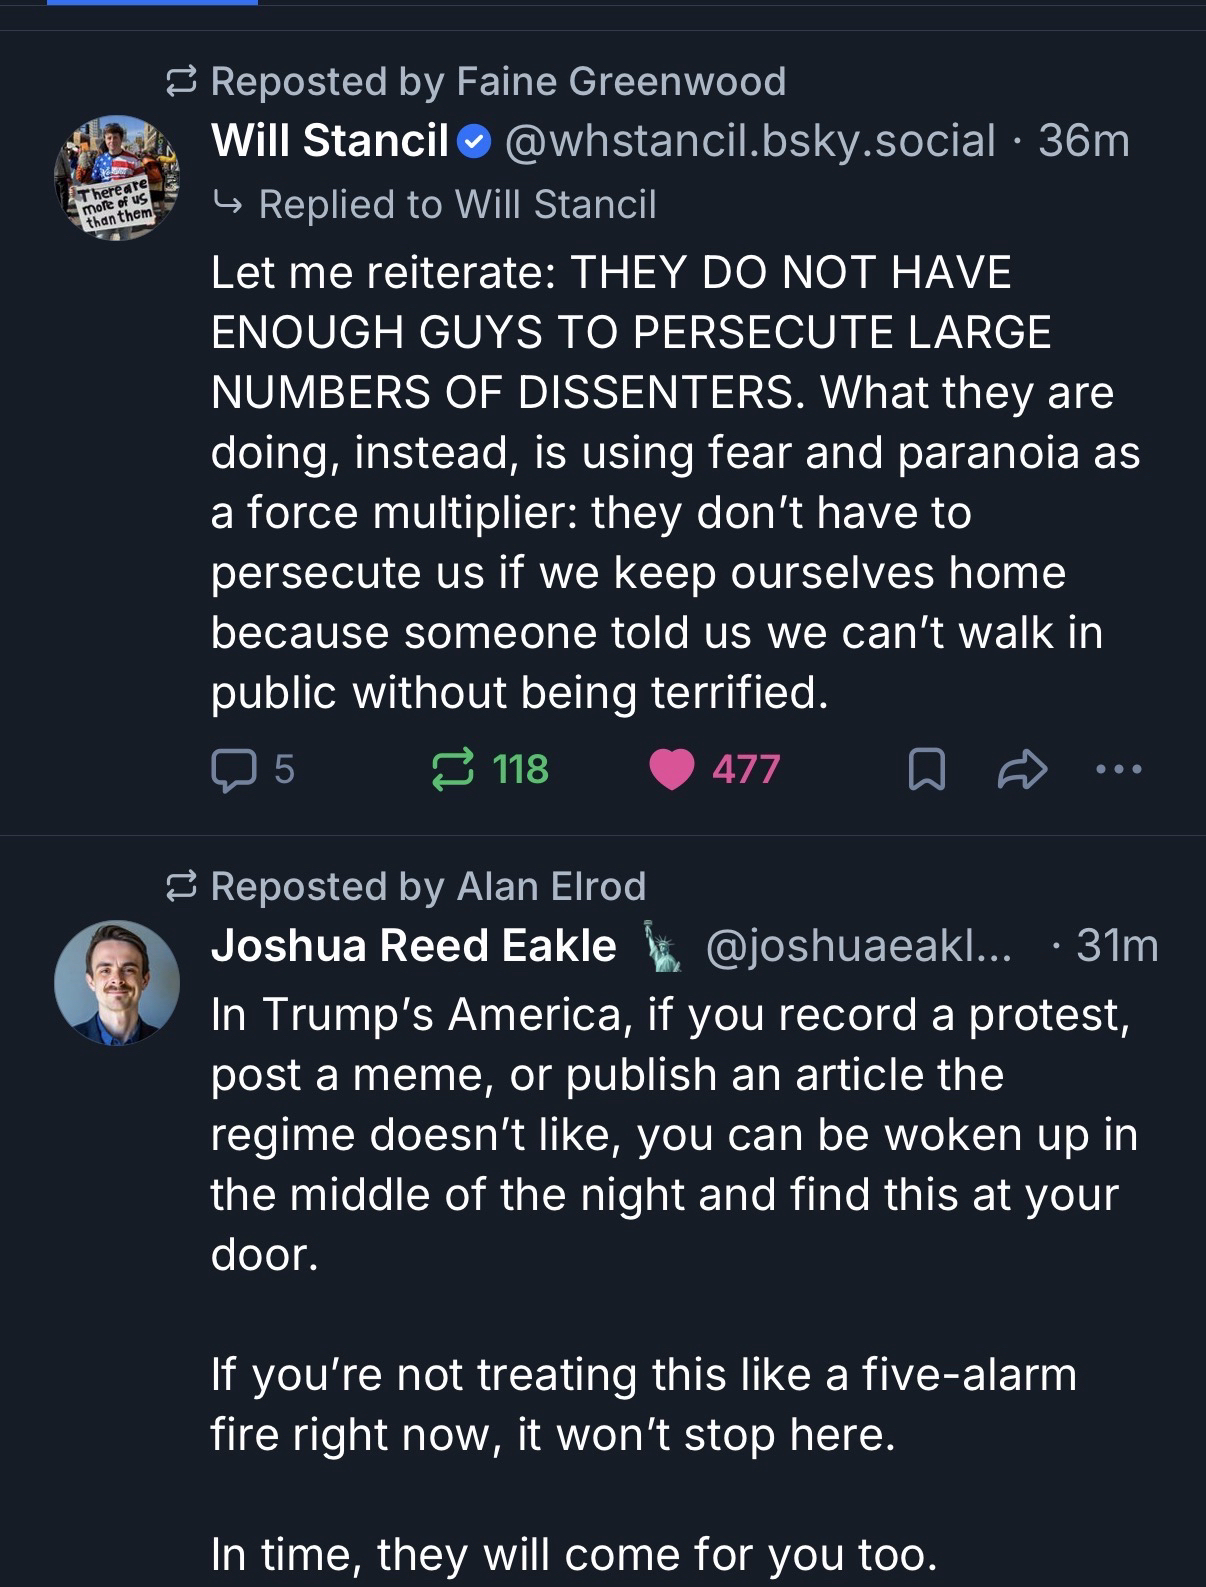
Task: Open the @whstancil.bsky.social handle
Action: [x=750, y=141]
